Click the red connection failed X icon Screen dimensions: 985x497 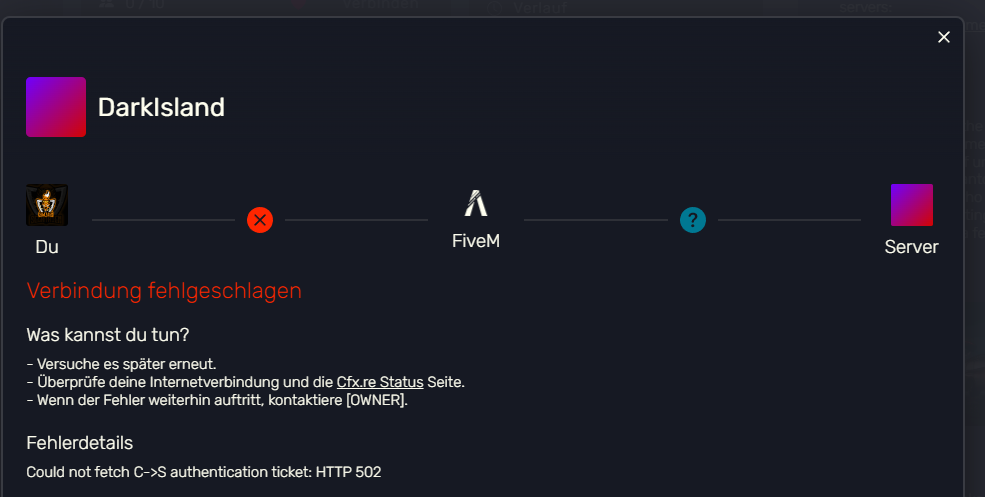pos(260,220)
